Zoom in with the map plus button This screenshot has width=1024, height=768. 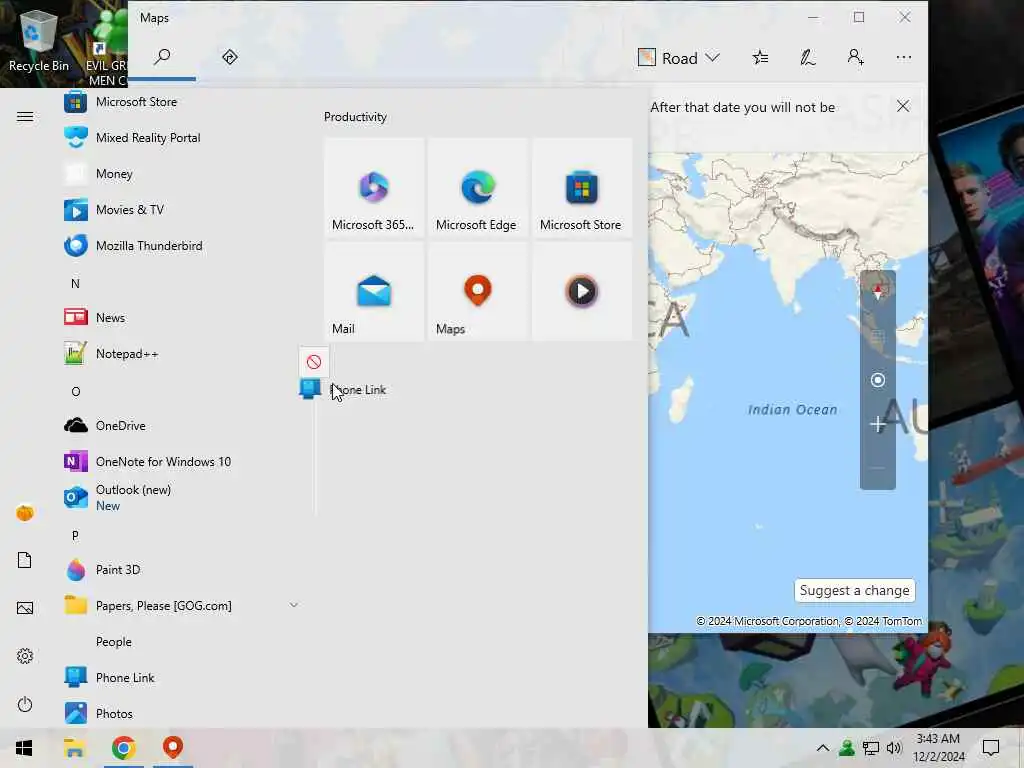(878, 424)
